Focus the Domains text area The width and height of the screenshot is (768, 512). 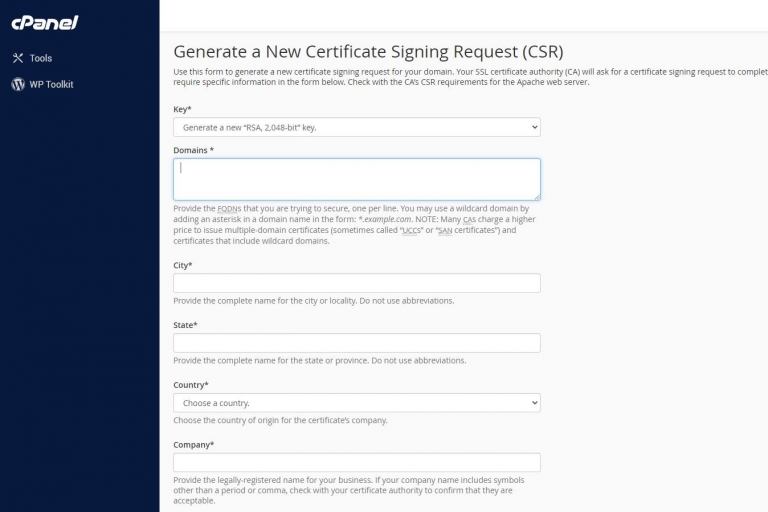point(357,179)
